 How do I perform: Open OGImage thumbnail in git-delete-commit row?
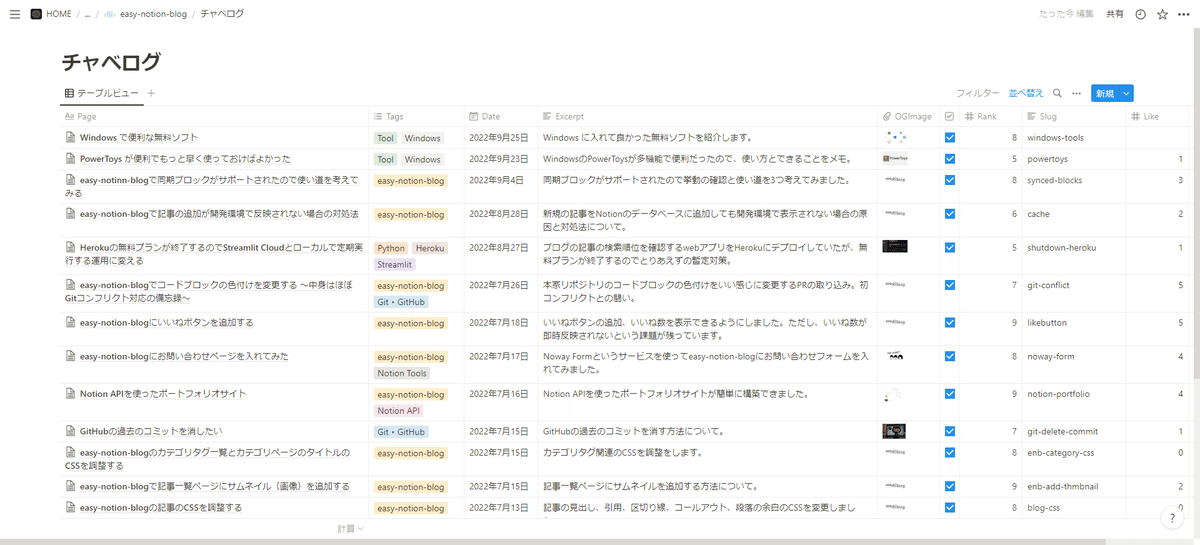click(x=894, y=431)
